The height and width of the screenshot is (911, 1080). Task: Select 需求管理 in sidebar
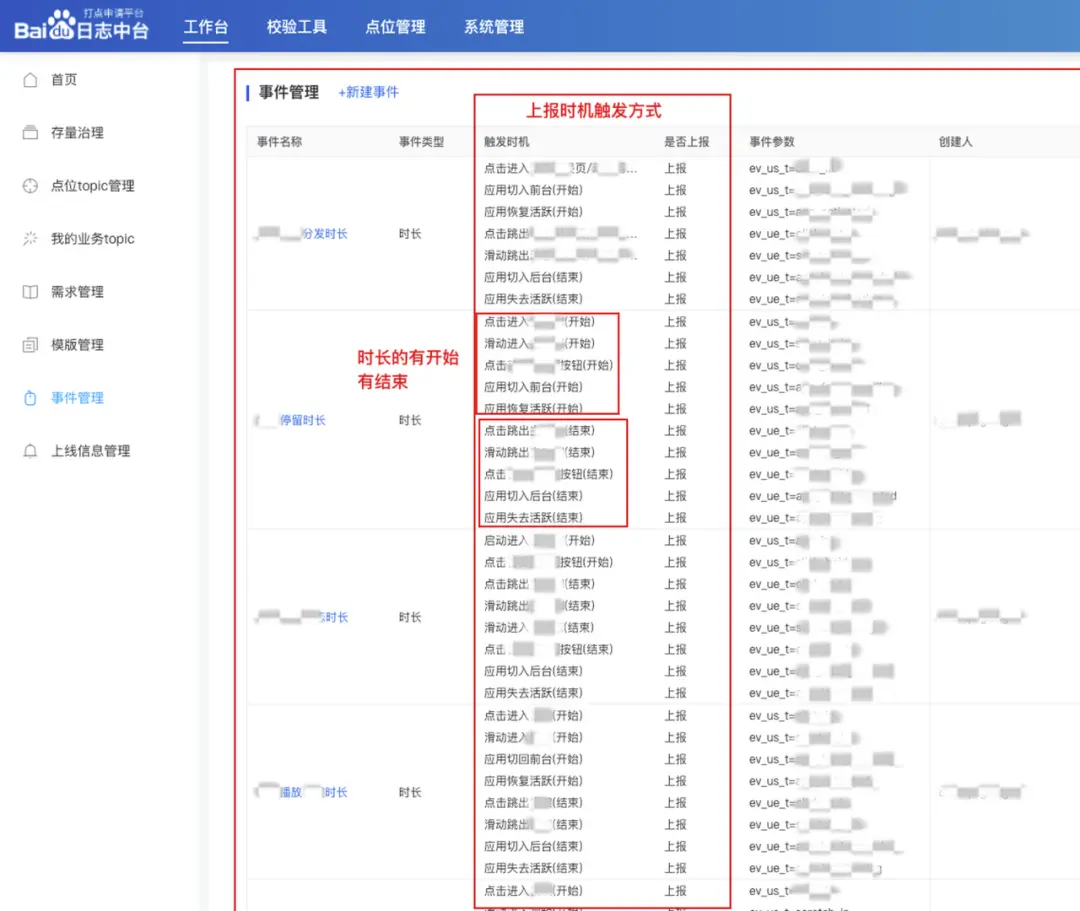[x=77, y=292]
